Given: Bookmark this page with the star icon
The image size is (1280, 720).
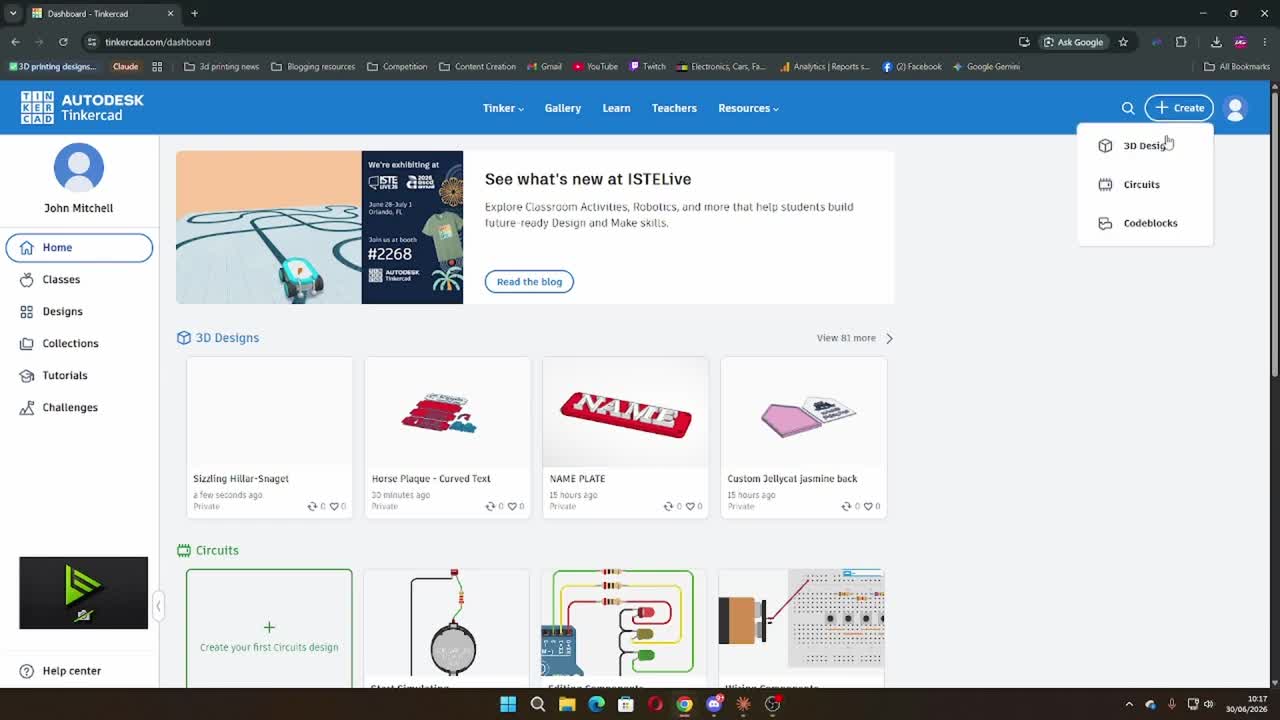Looking at the screenshot, I should (1123, 42).
